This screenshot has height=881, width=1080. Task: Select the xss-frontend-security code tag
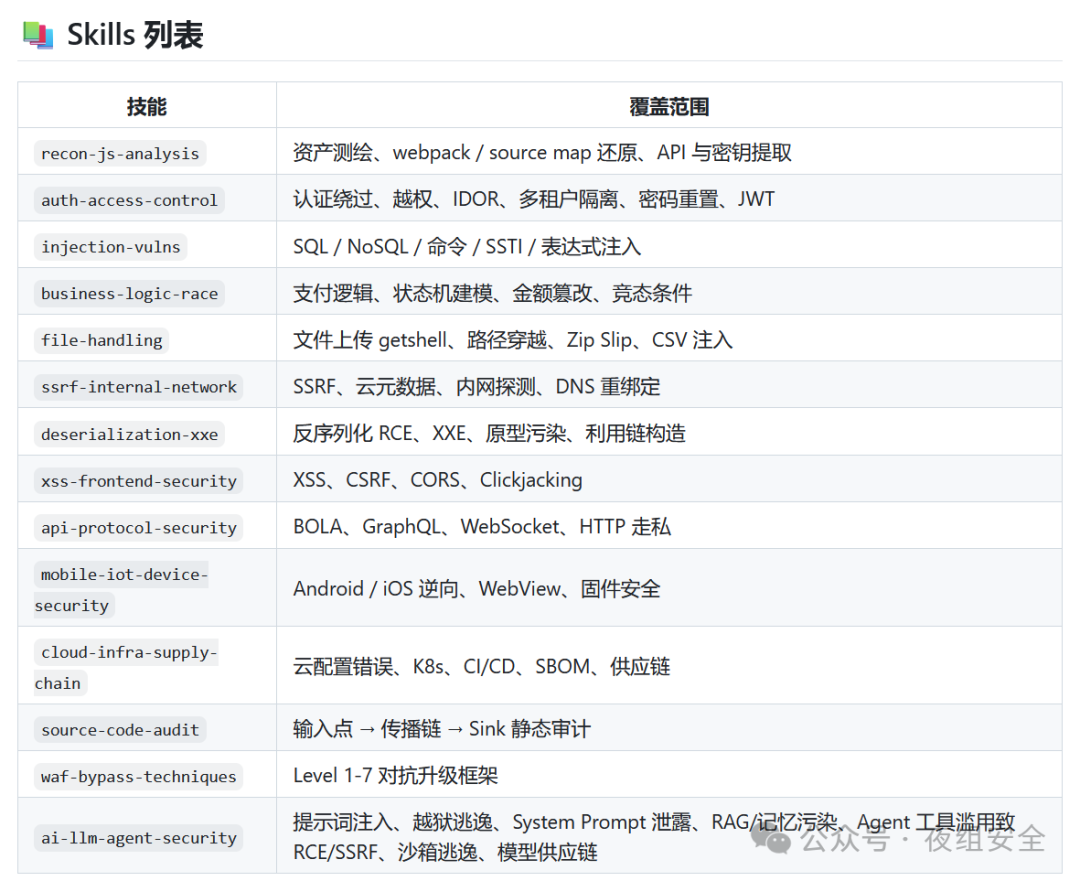(x=138, y=480)
